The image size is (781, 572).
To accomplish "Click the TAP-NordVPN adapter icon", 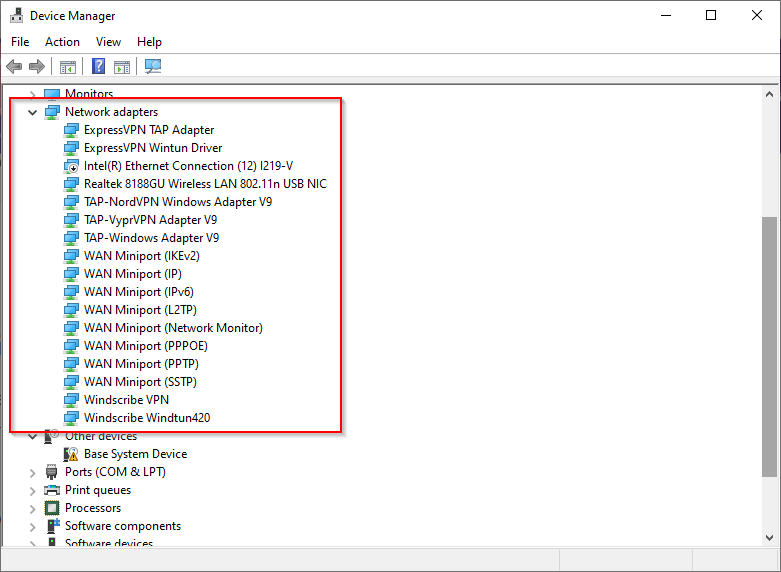I will coord(71,202).
